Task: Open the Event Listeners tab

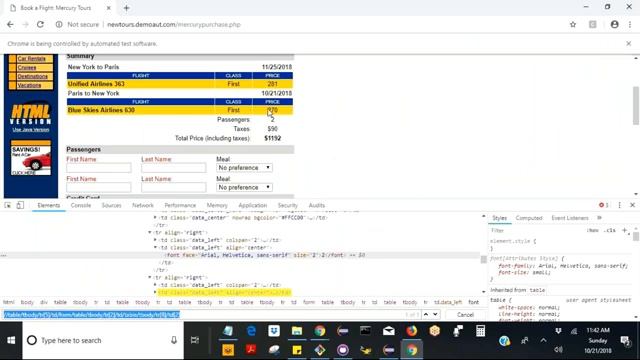Action: 570,218
